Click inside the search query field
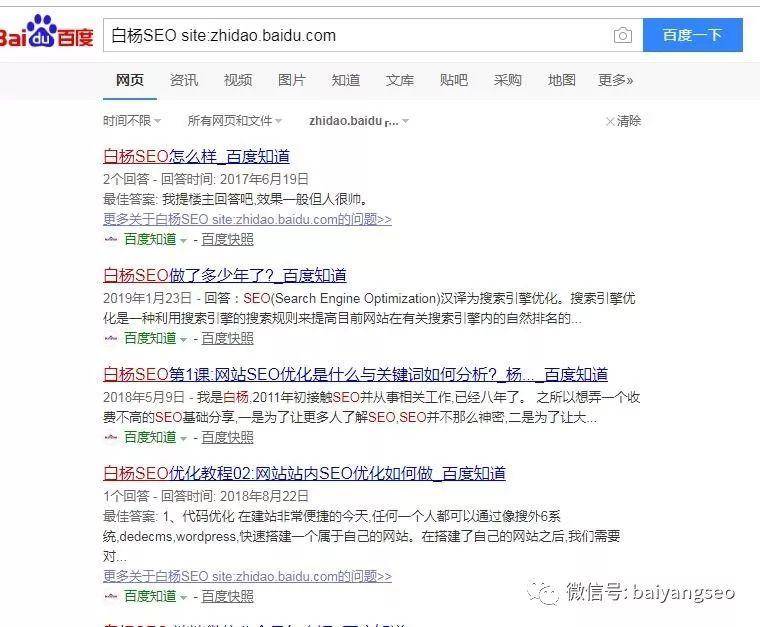 tap(359, 35)
